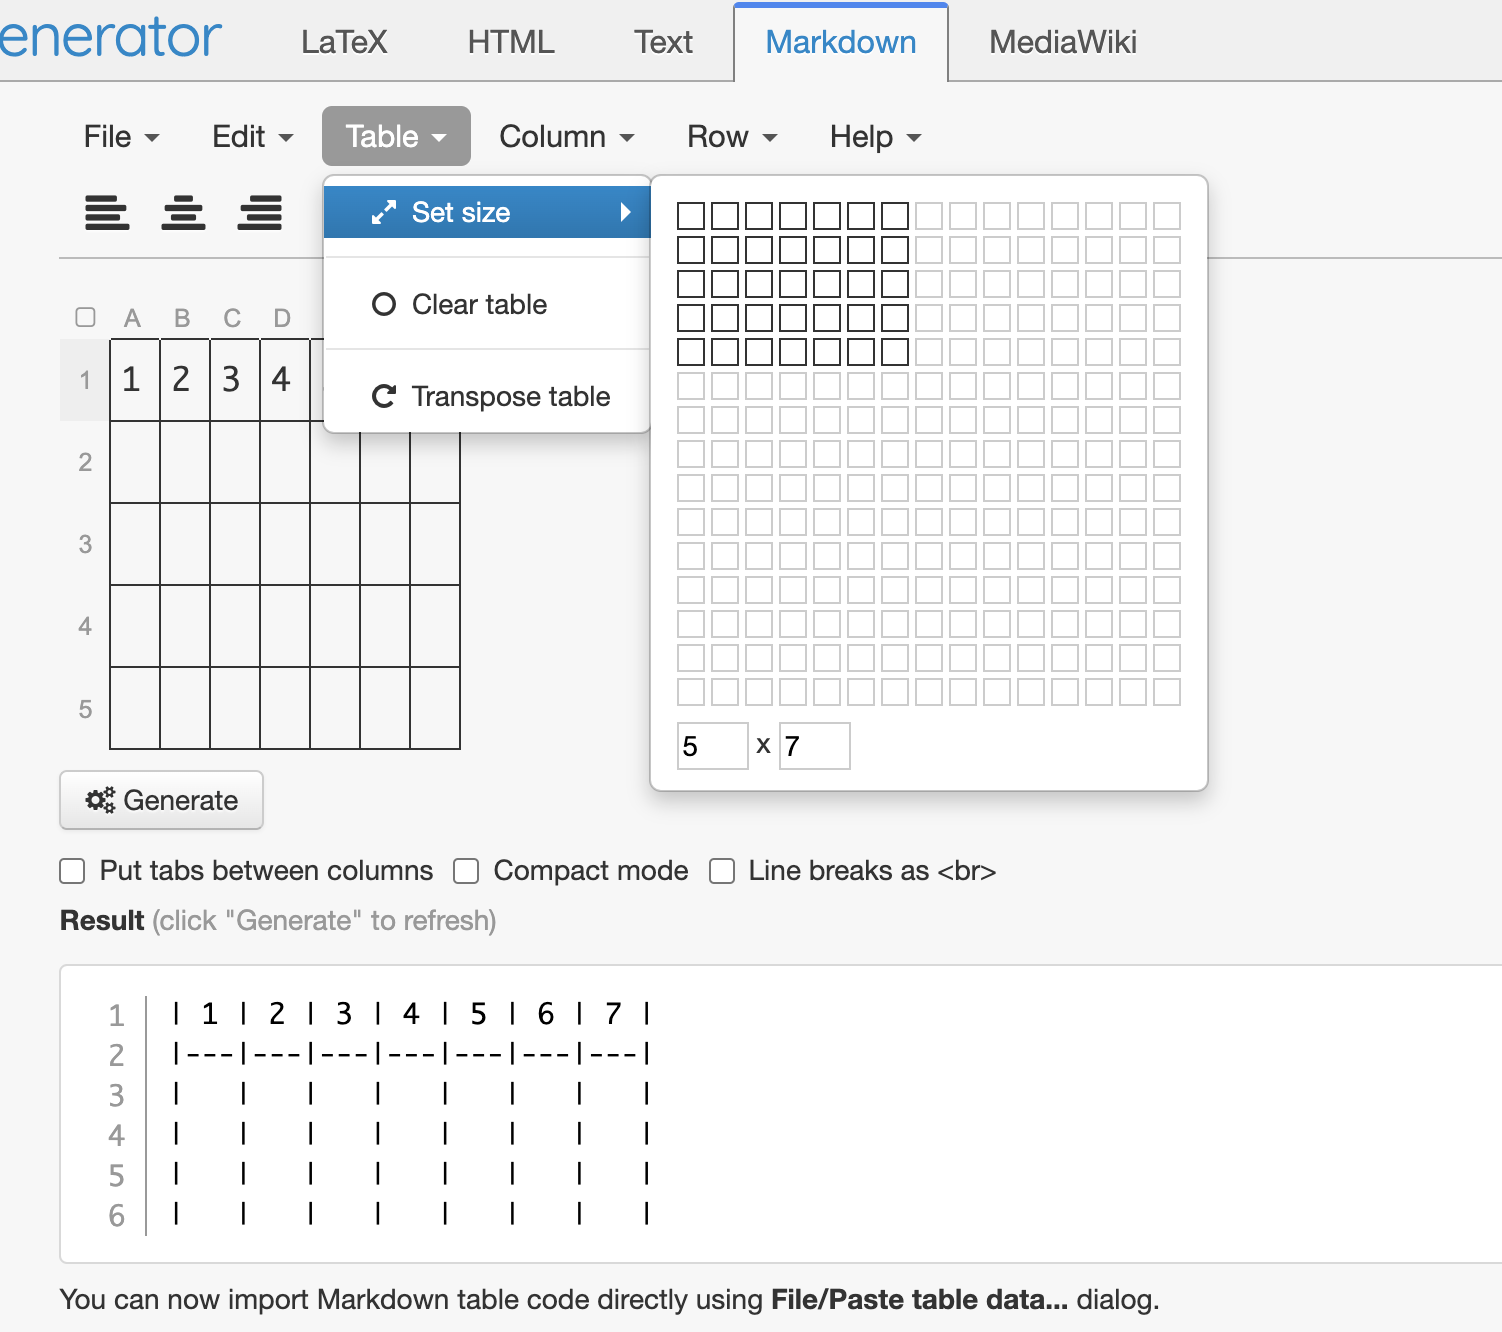Click the gears icon on Generate button

100,800
